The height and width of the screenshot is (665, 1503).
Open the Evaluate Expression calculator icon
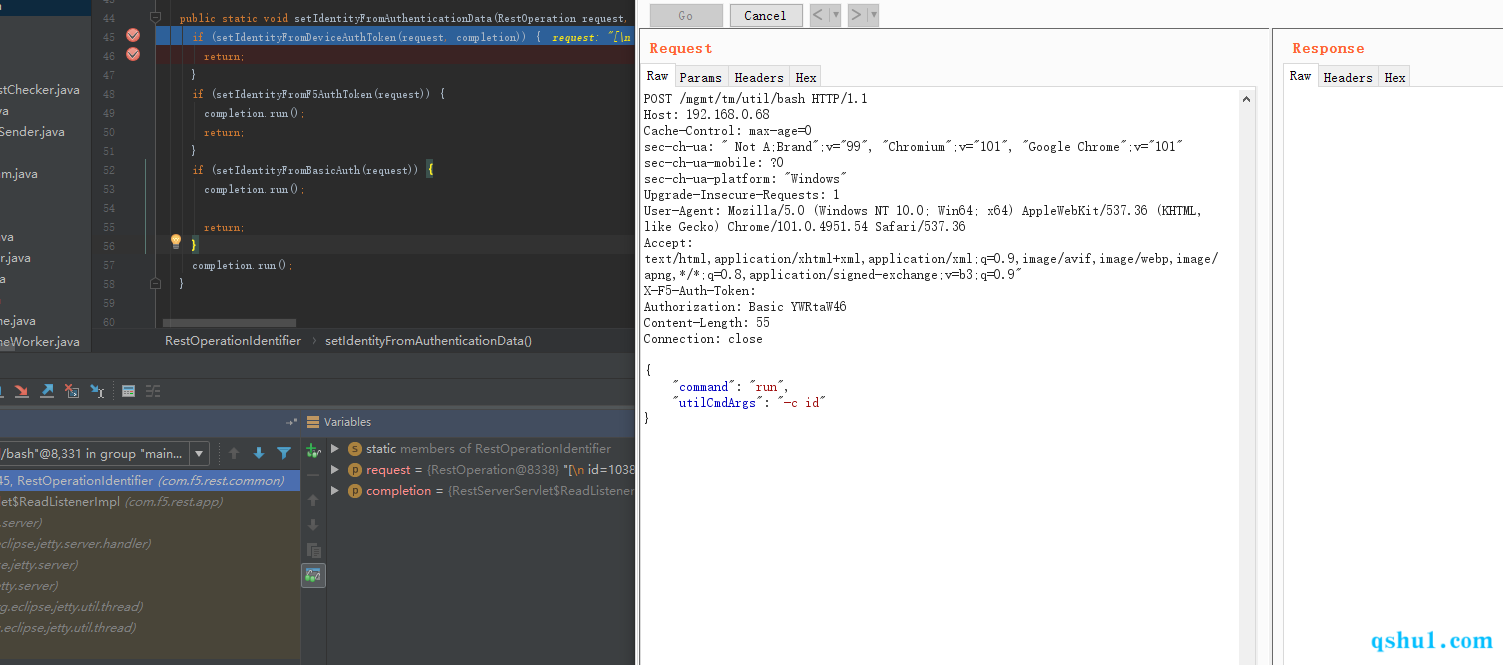tap(128, 391)
